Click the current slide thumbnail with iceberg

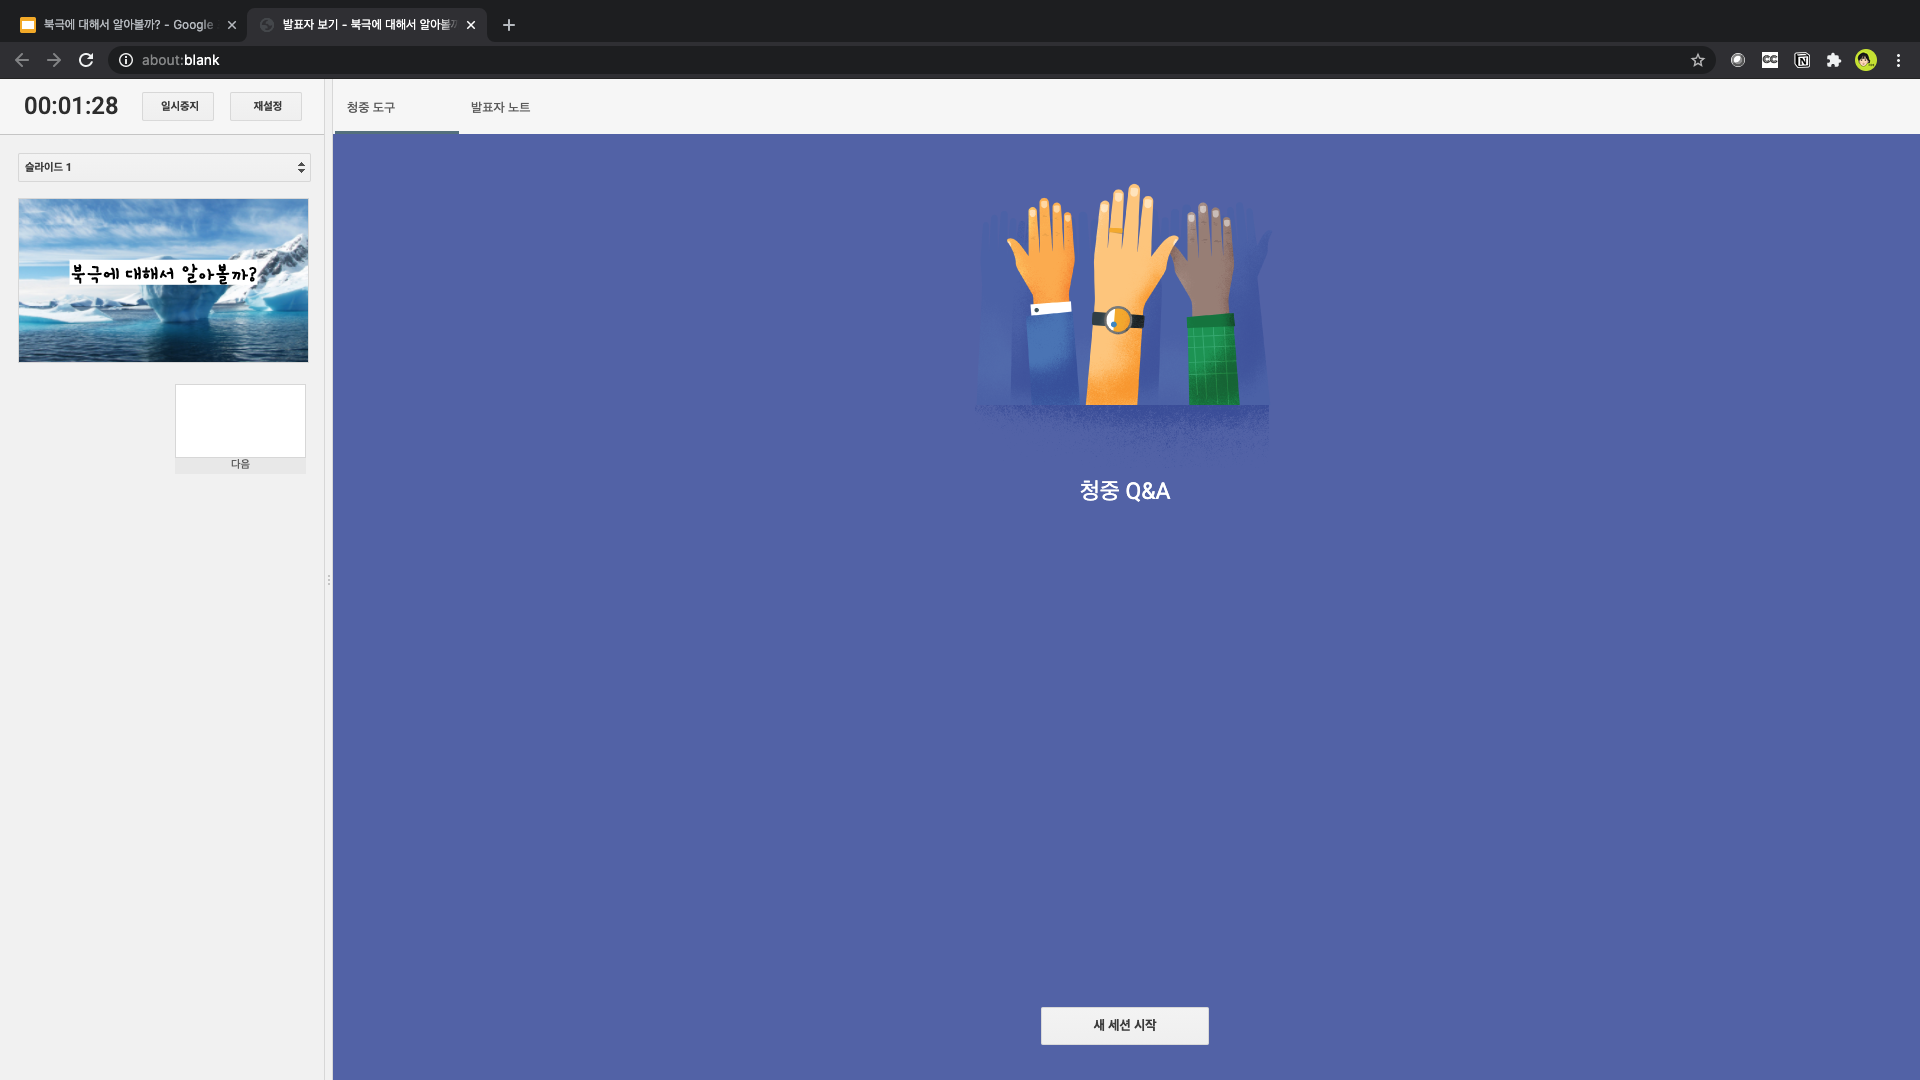coord(163,280)
